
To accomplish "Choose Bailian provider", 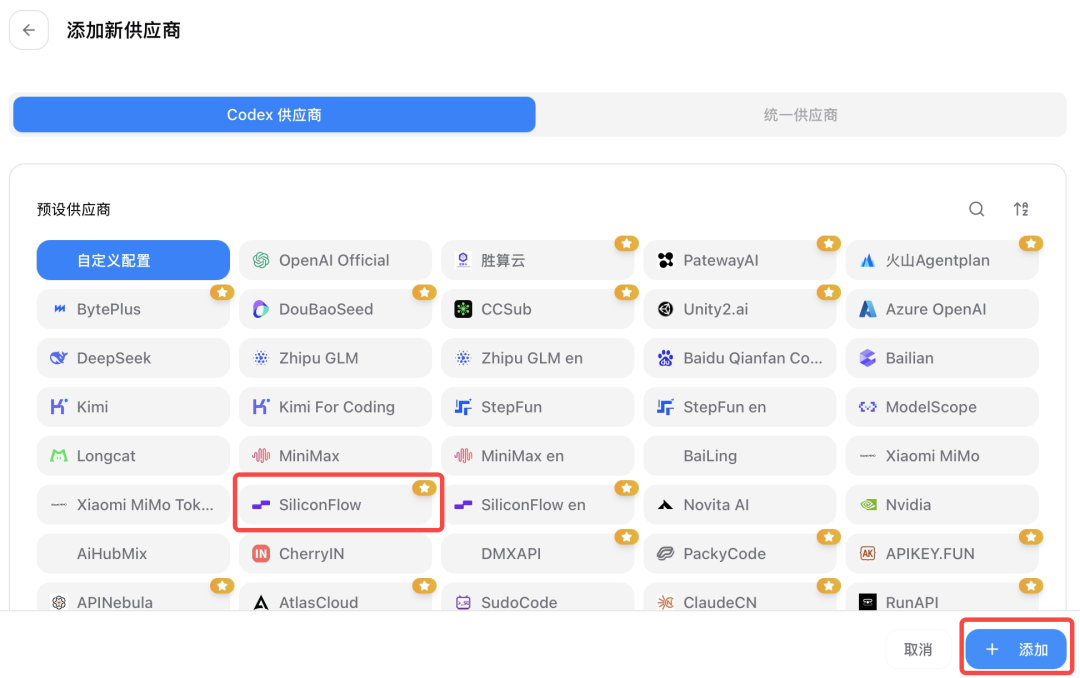I will 942,358.
